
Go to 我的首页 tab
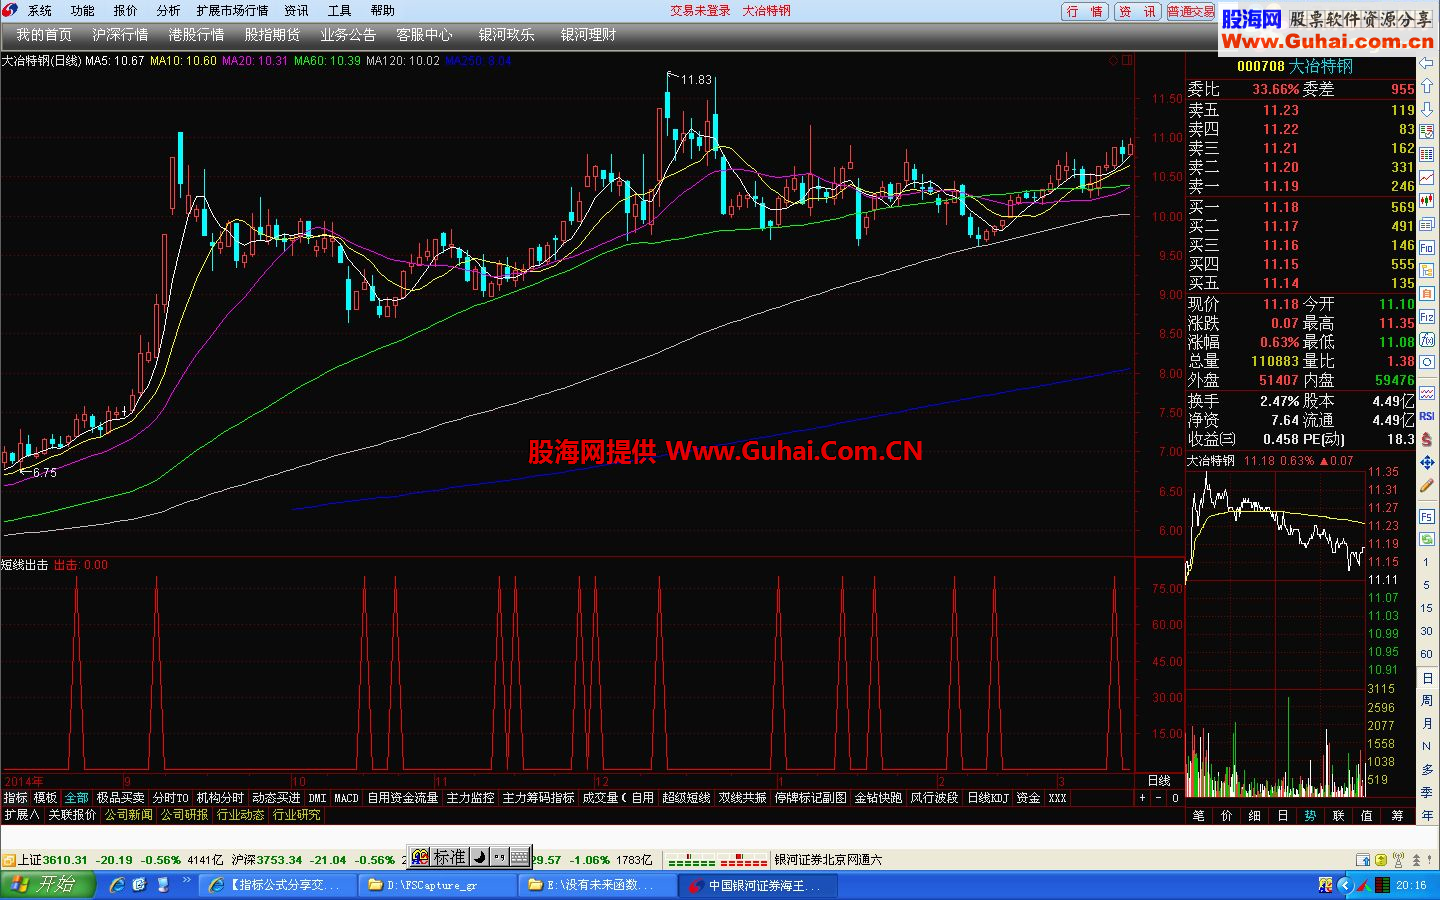(x=44, y=35)
